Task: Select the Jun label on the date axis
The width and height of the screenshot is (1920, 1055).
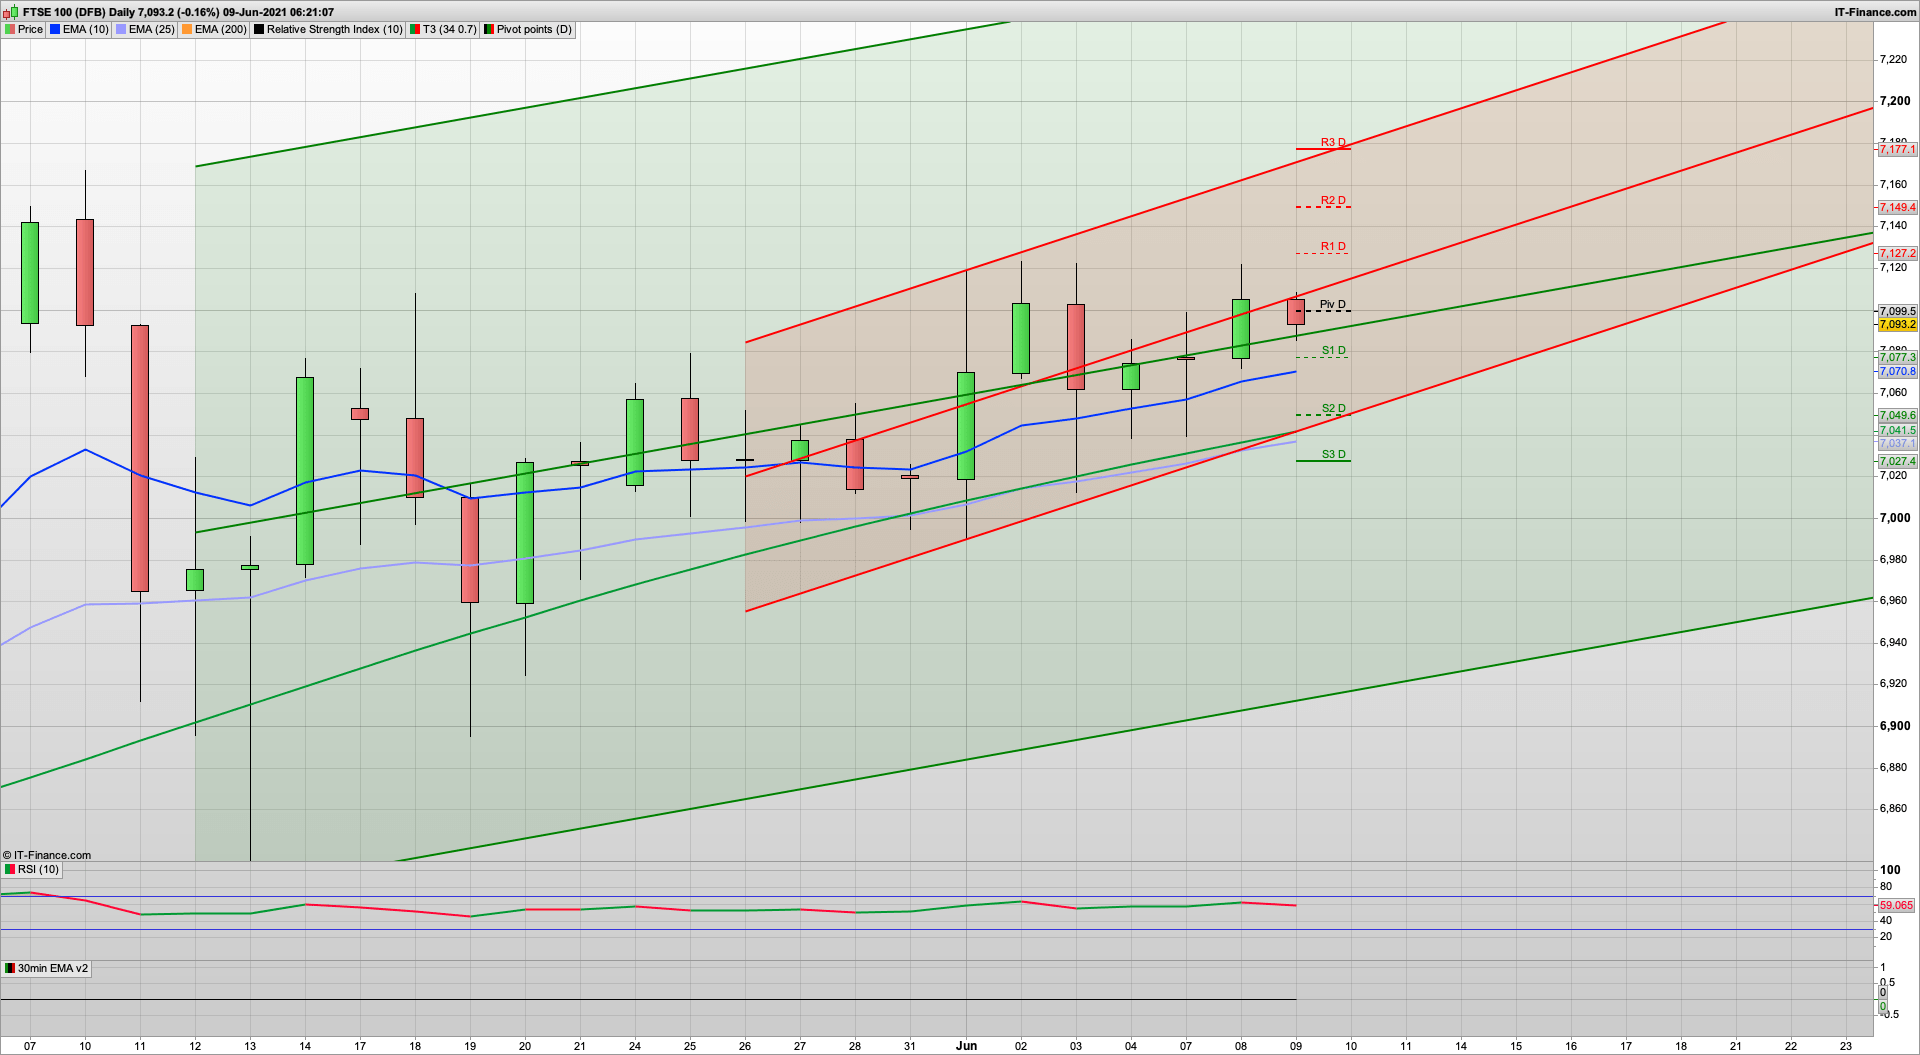Action: click(x=966, y=1046)
